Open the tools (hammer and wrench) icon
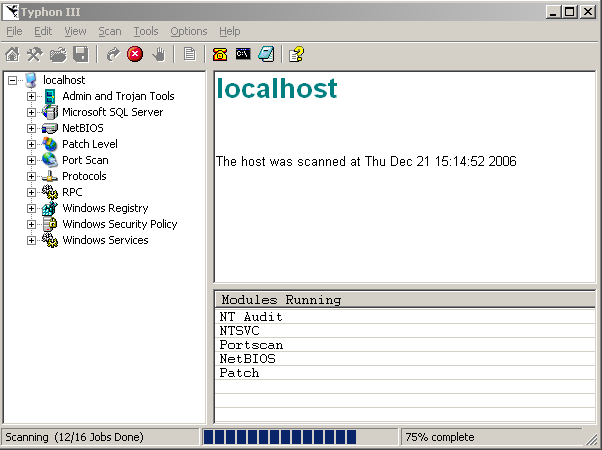The height and width of the screenshot is (450, 602). tap(35, 54)
